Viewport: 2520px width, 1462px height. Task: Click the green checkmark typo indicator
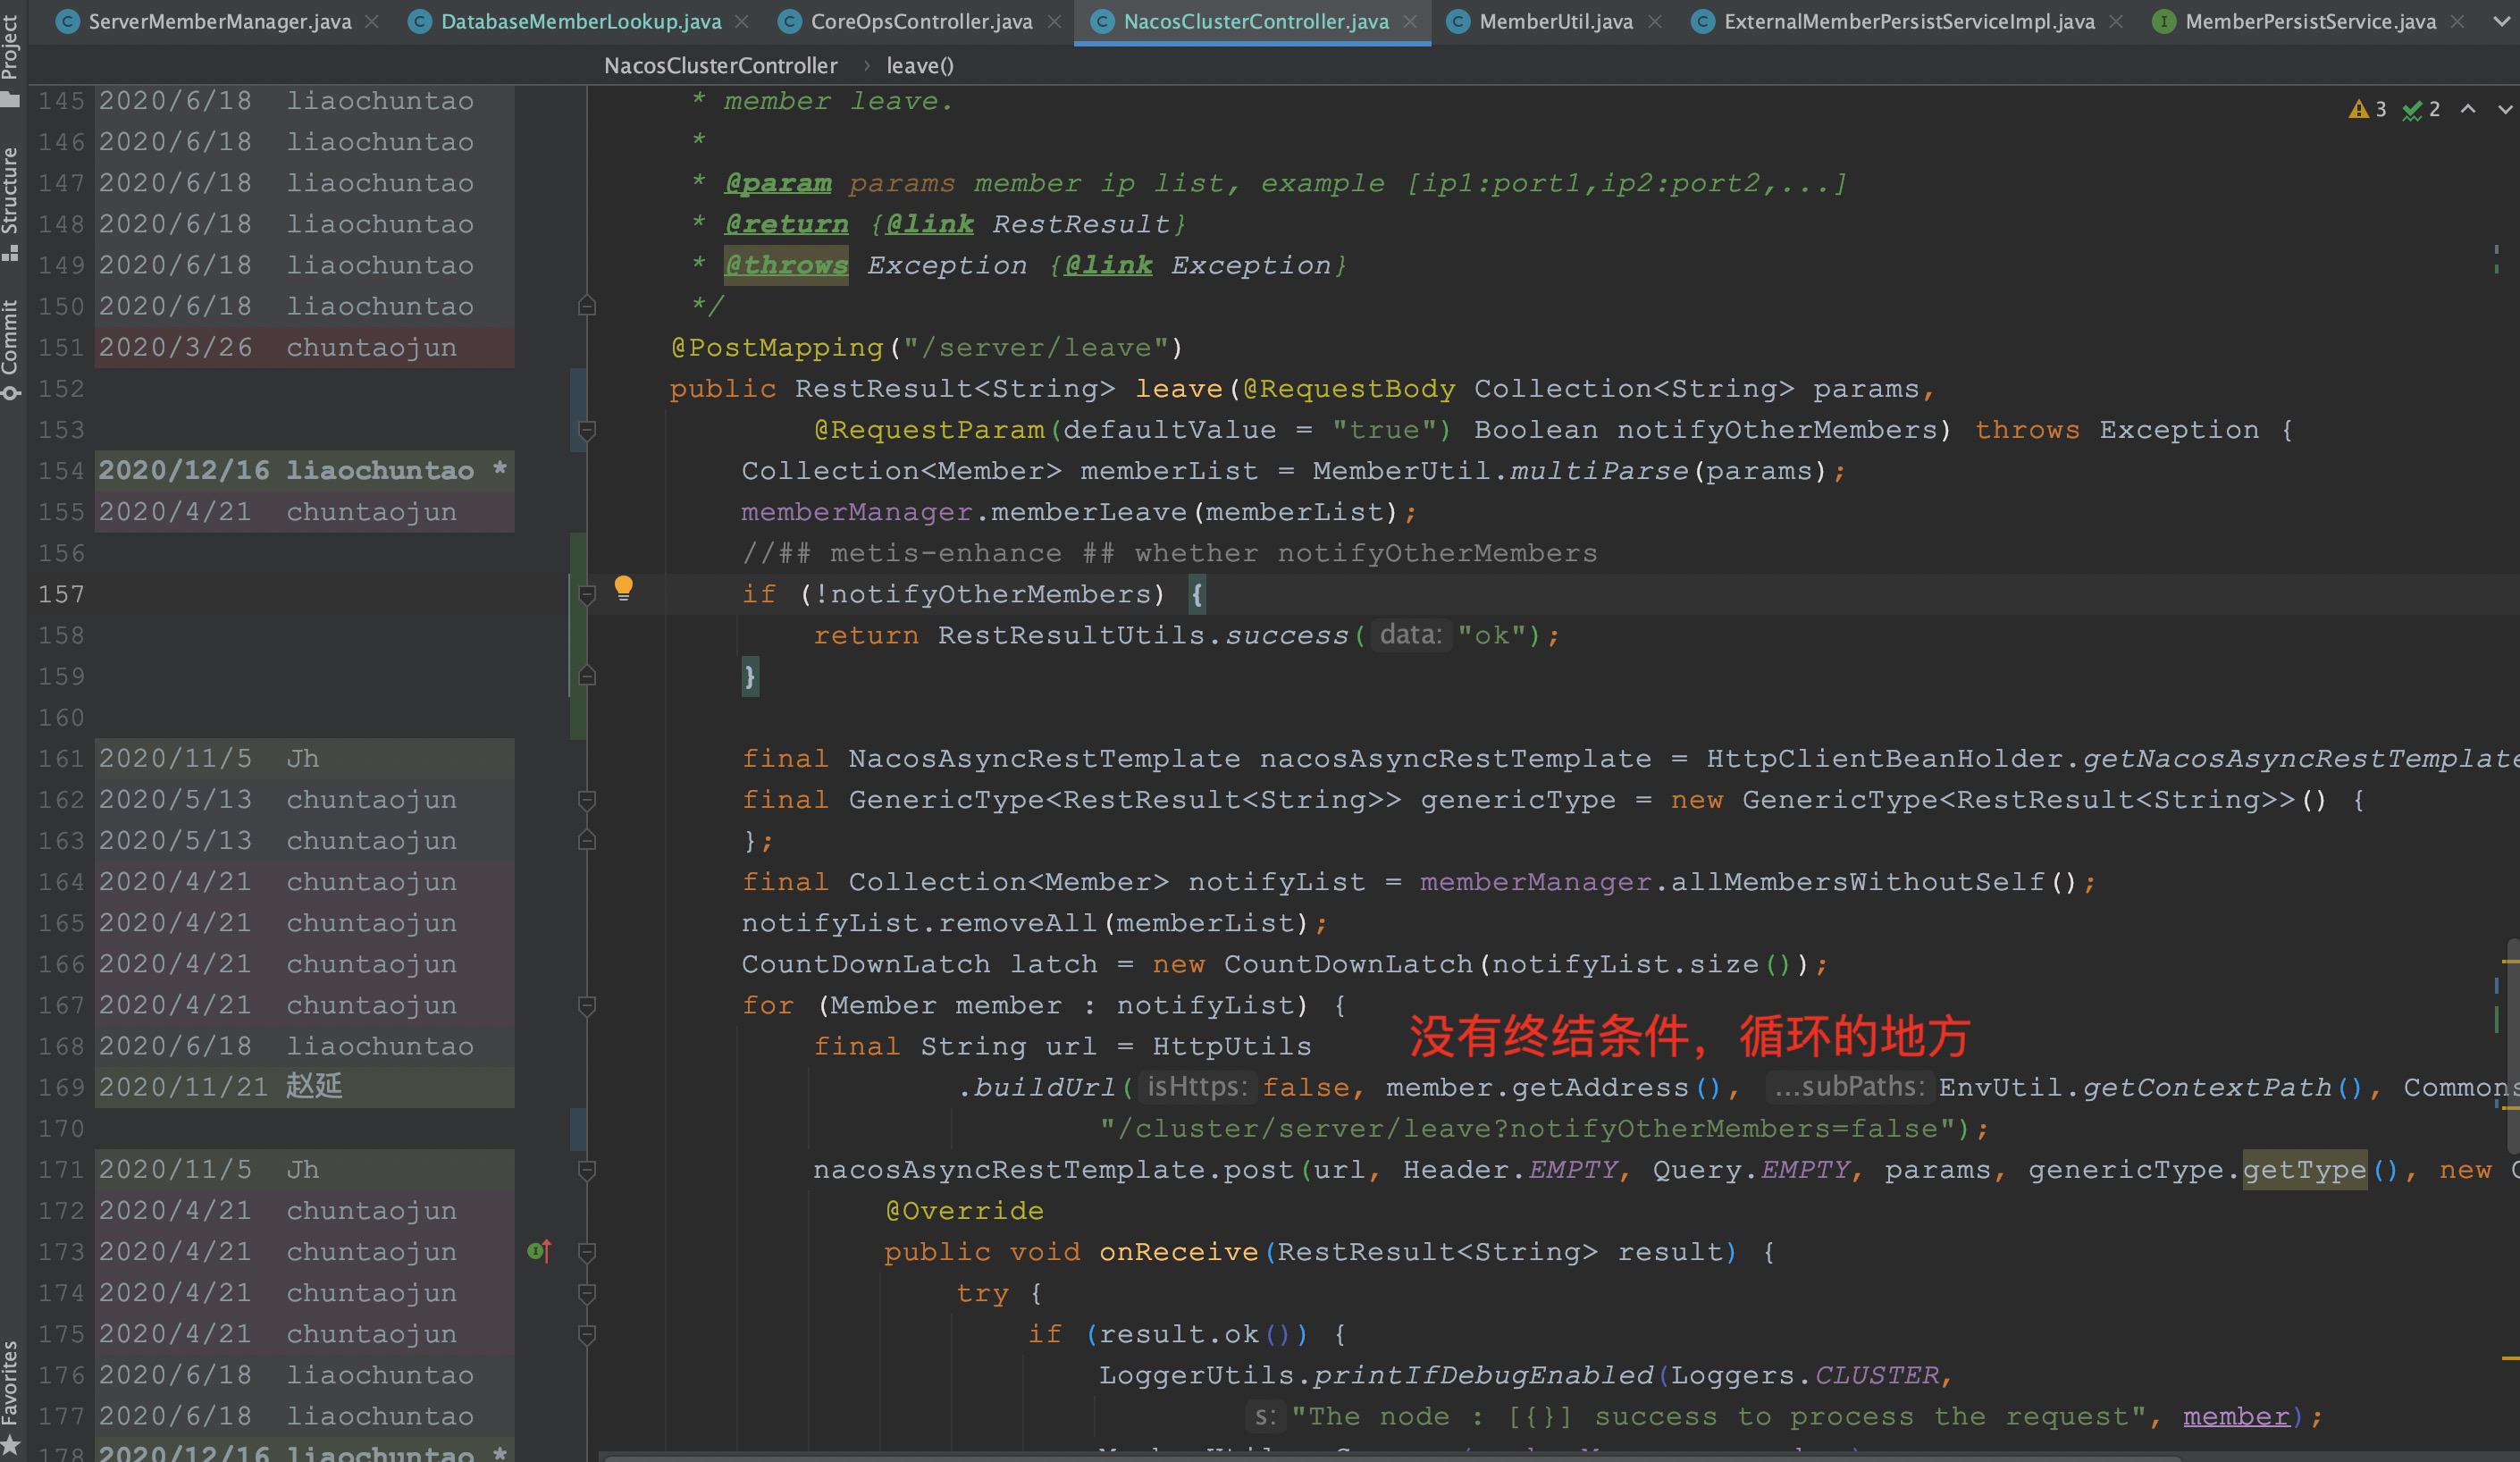coord(2421,109)
